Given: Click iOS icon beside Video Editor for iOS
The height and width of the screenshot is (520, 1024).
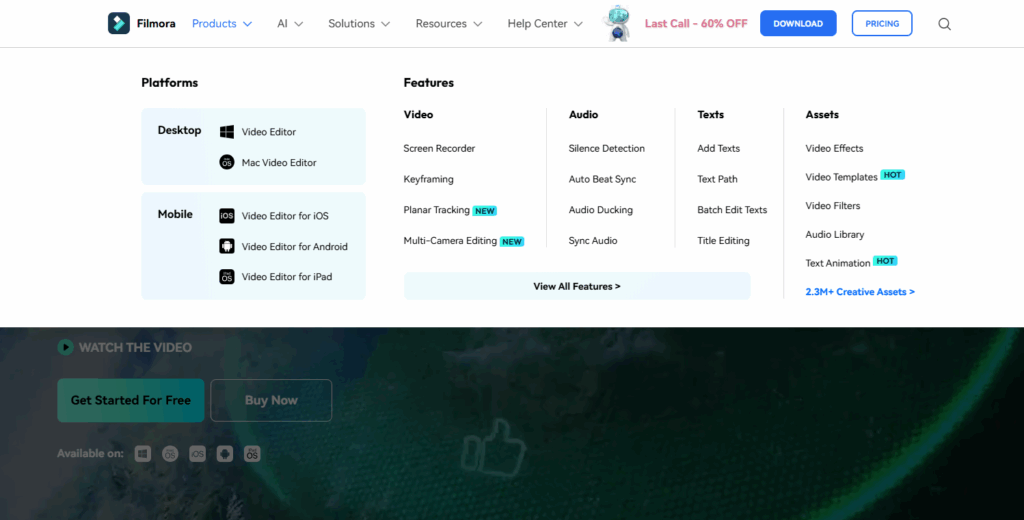Looking at the screenshot, I should (227, 216).
